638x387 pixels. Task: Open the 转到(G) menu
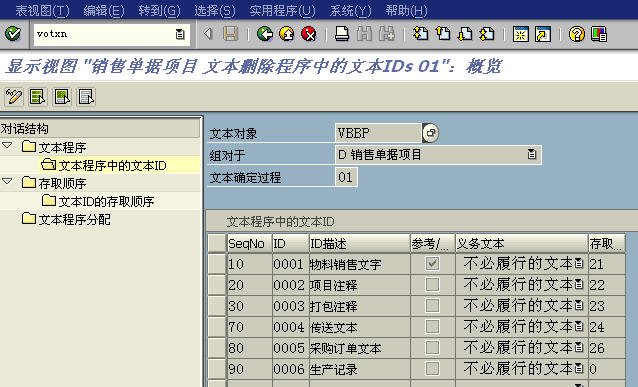tap(159, 10)
